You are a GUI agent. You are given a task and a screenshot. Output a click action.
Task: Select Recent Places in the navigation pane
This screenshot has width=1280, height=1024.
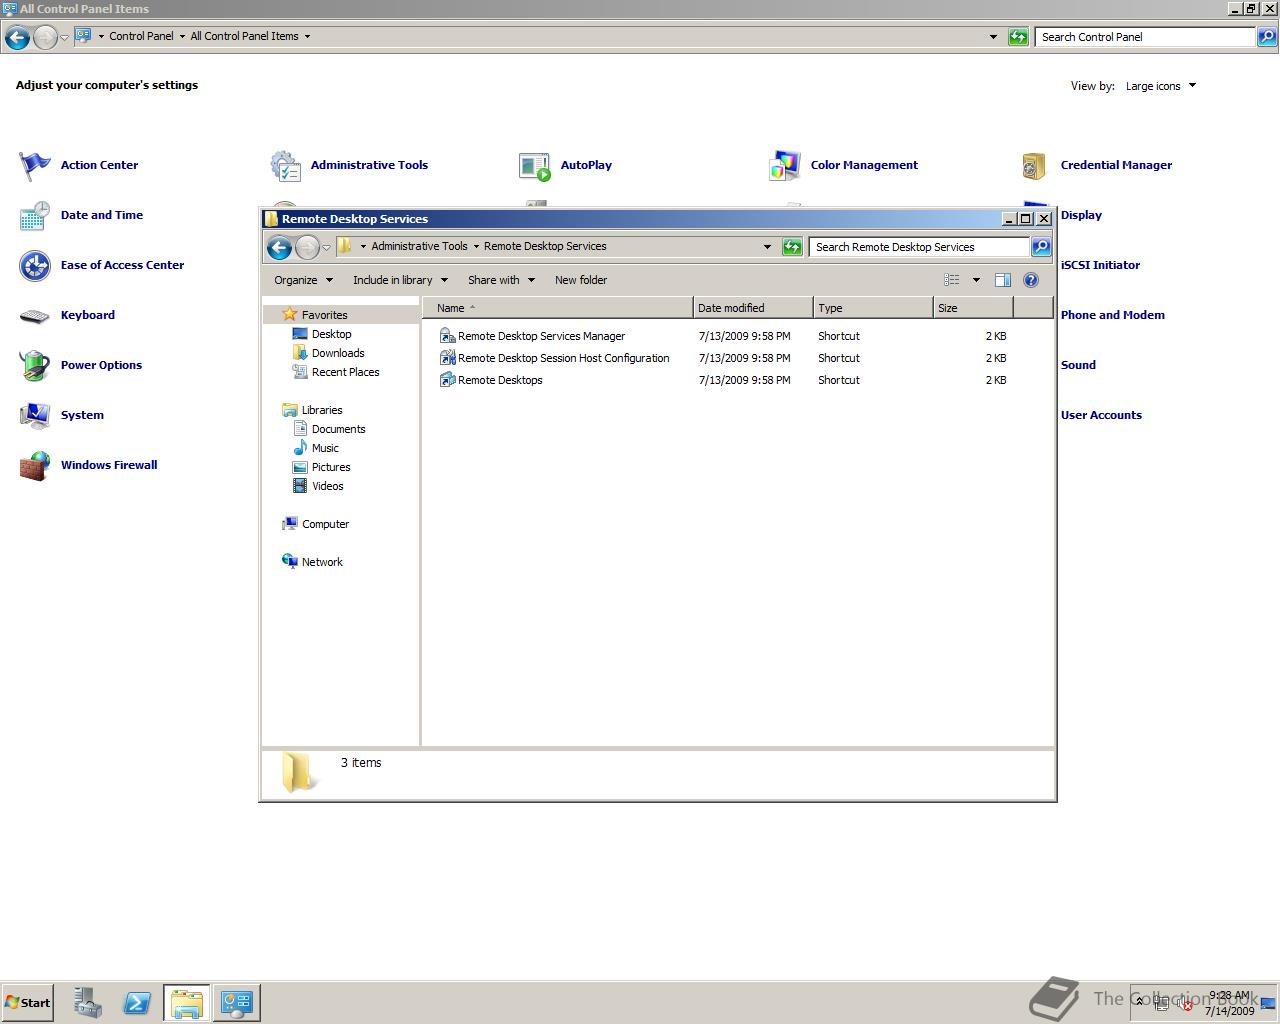pyautogui.click(x=345, y=372)
